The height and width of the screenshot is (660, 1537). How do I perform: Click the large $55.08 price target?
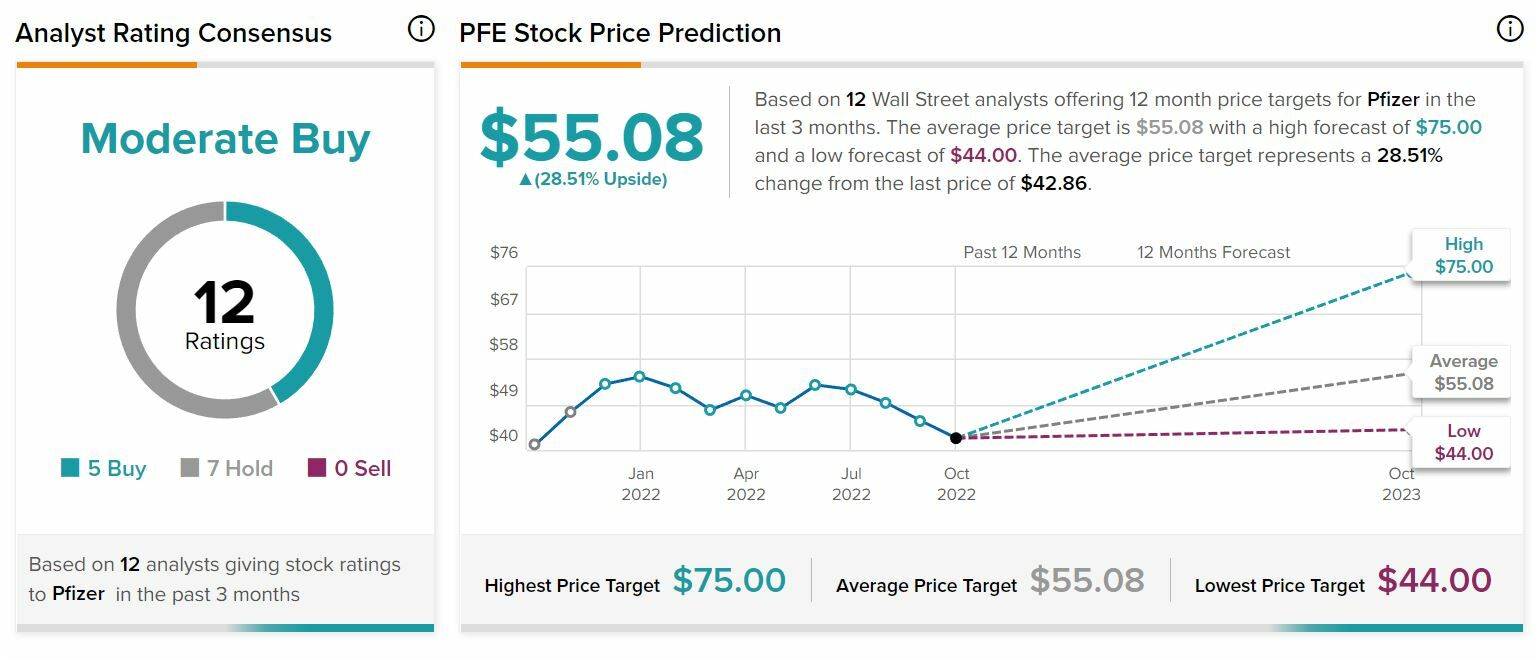click(592, 137)
